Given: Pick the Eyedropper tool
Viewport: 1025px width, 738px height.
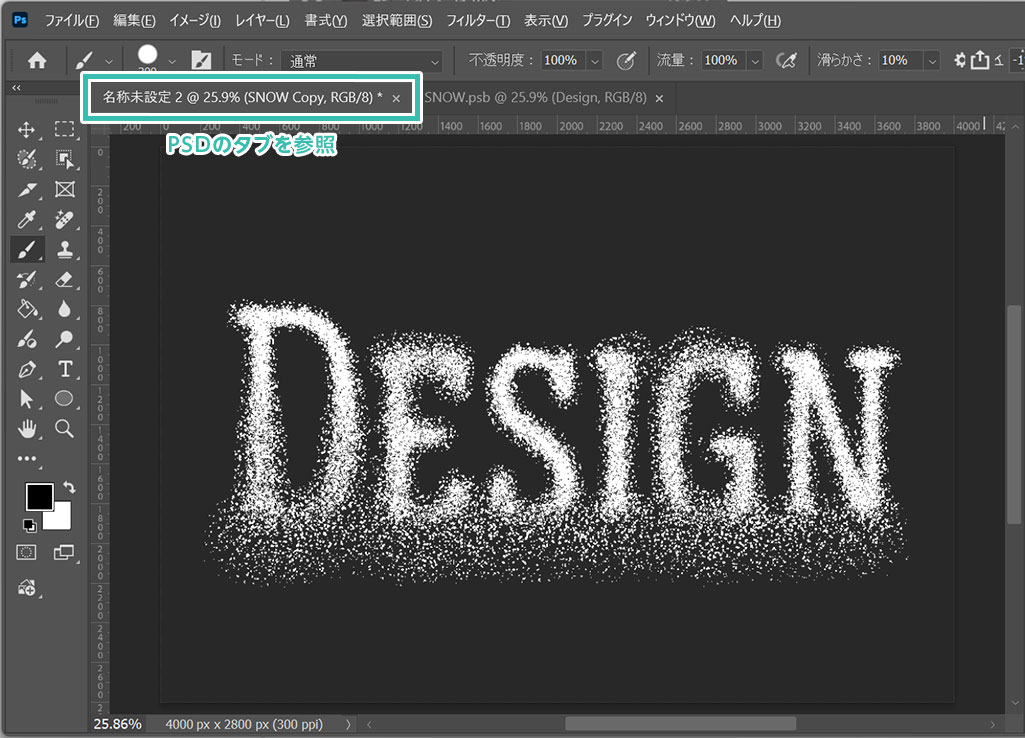Looking at the screenshot, I should click(27, 220).
